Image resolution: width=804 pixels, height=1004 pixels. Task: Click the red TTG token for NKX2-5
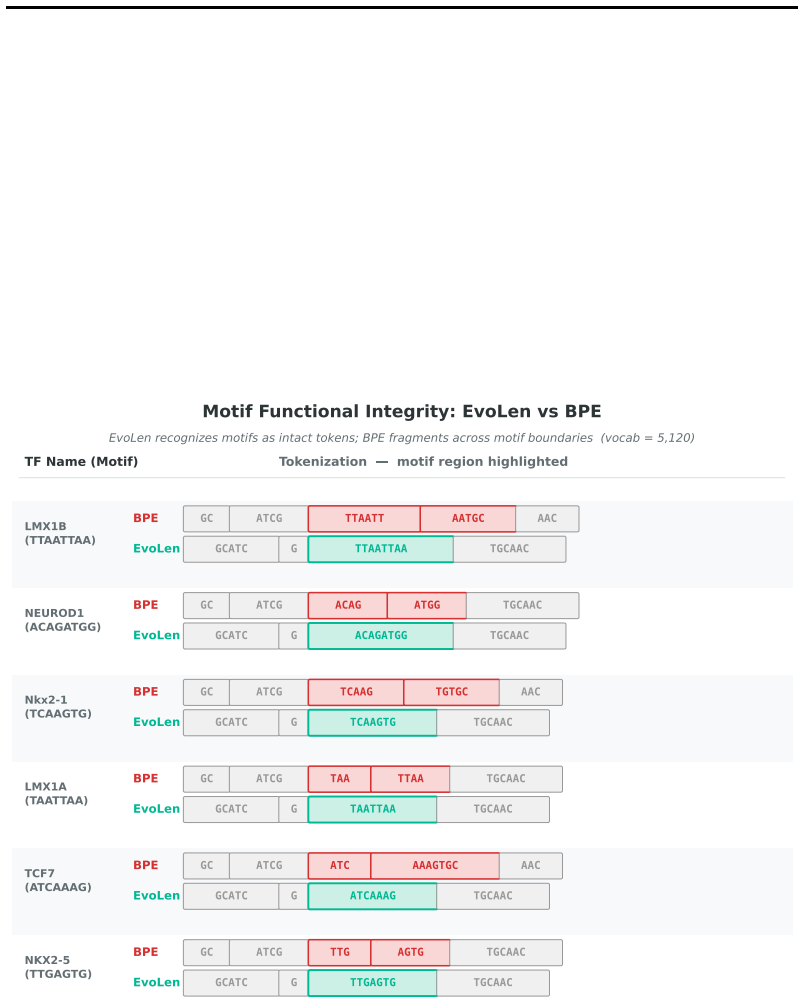click(340, 952)
